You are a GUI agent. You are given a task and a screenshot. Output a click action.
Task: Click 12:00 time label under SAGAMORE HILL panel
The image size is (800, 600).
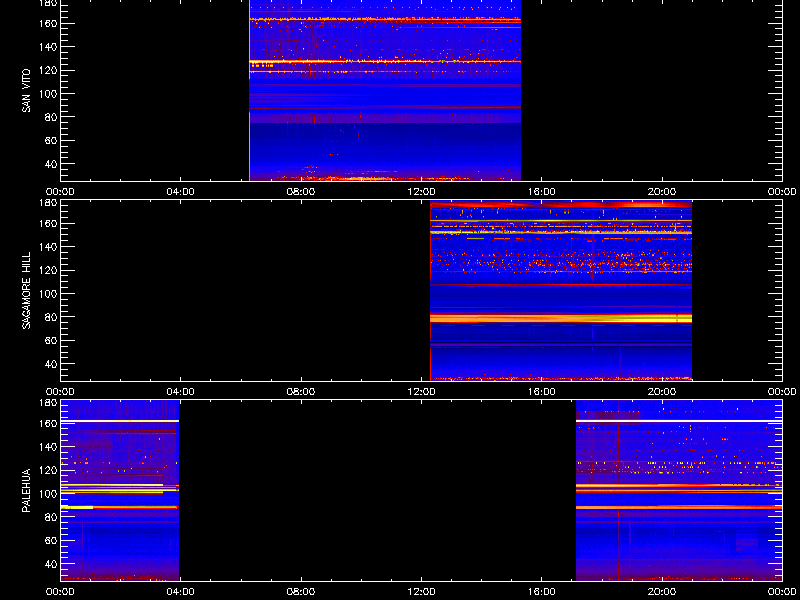coord(421,392)
